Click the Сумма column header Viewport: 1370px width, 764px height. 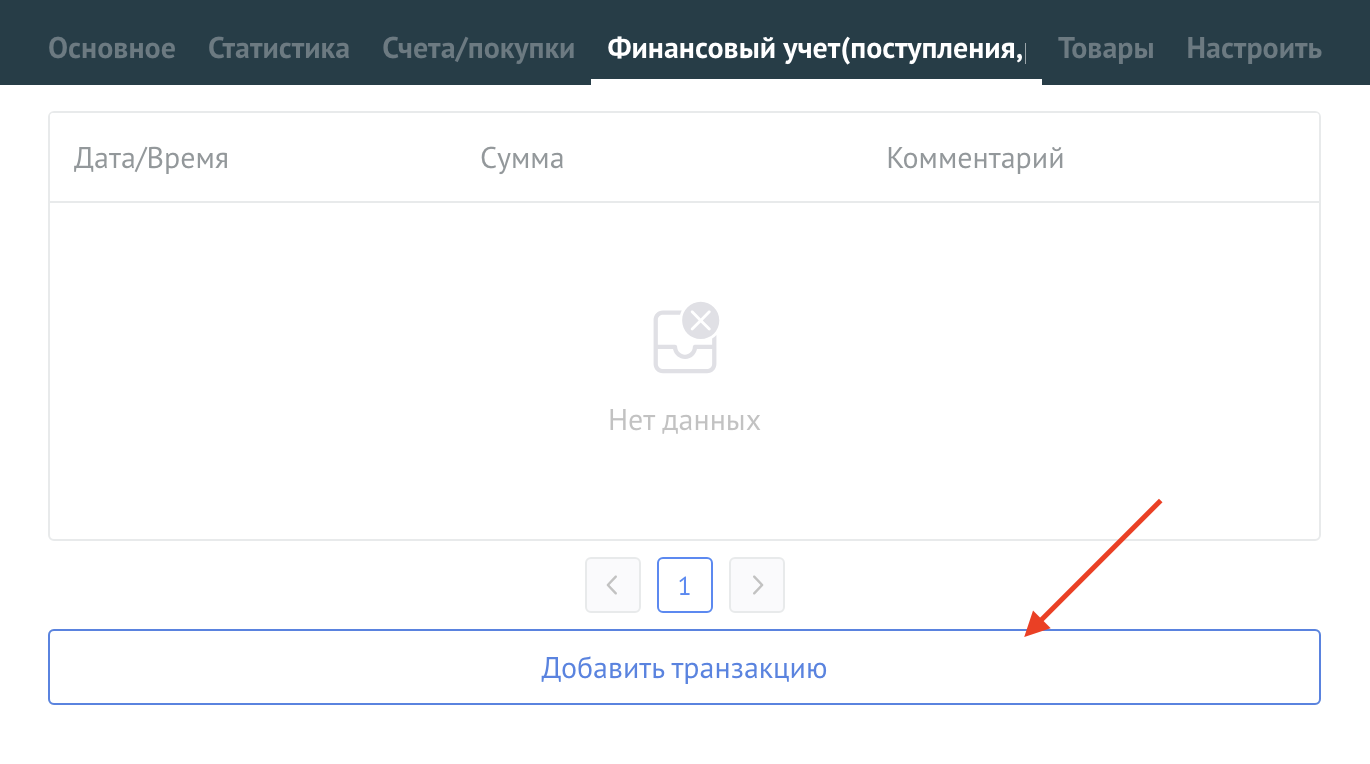click(522, 158)
